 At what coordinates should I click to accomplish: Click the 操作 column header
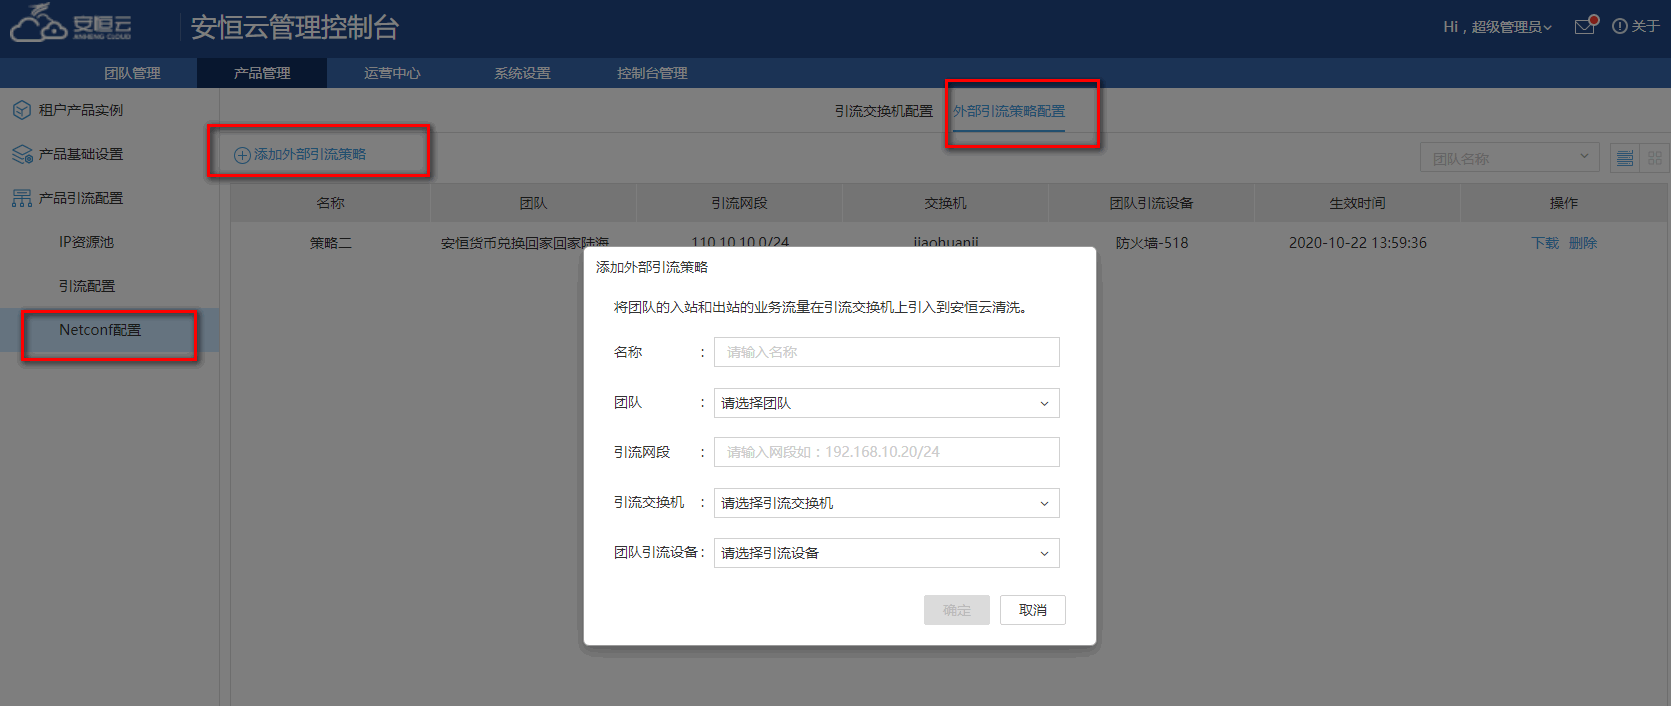[1564, 203]
